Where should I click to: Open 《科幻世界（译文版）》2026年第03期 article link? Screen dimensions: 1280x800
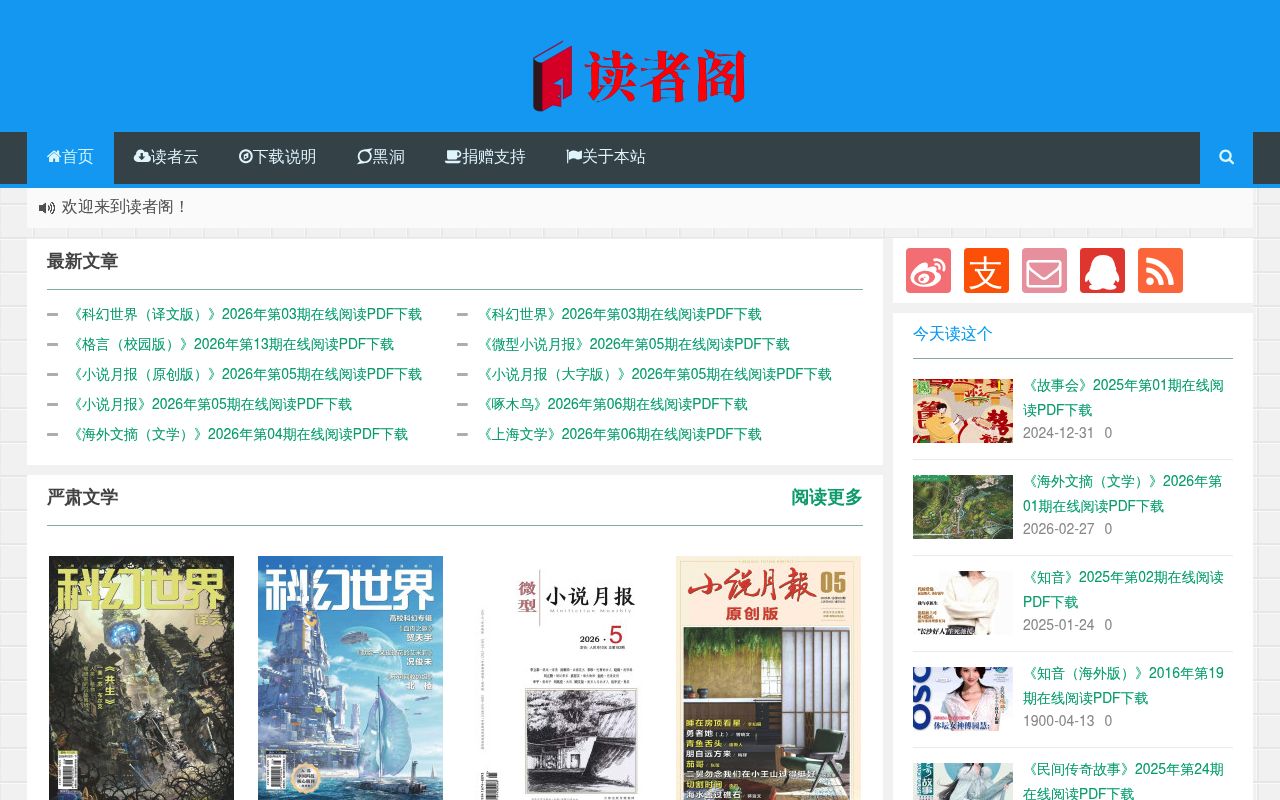(245, 314)
